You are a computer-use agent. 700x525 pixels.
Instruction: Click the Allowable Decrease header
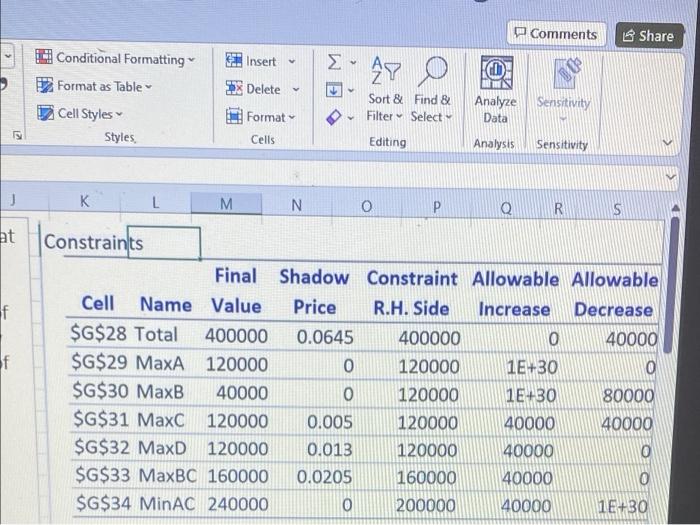pos(614,295)
